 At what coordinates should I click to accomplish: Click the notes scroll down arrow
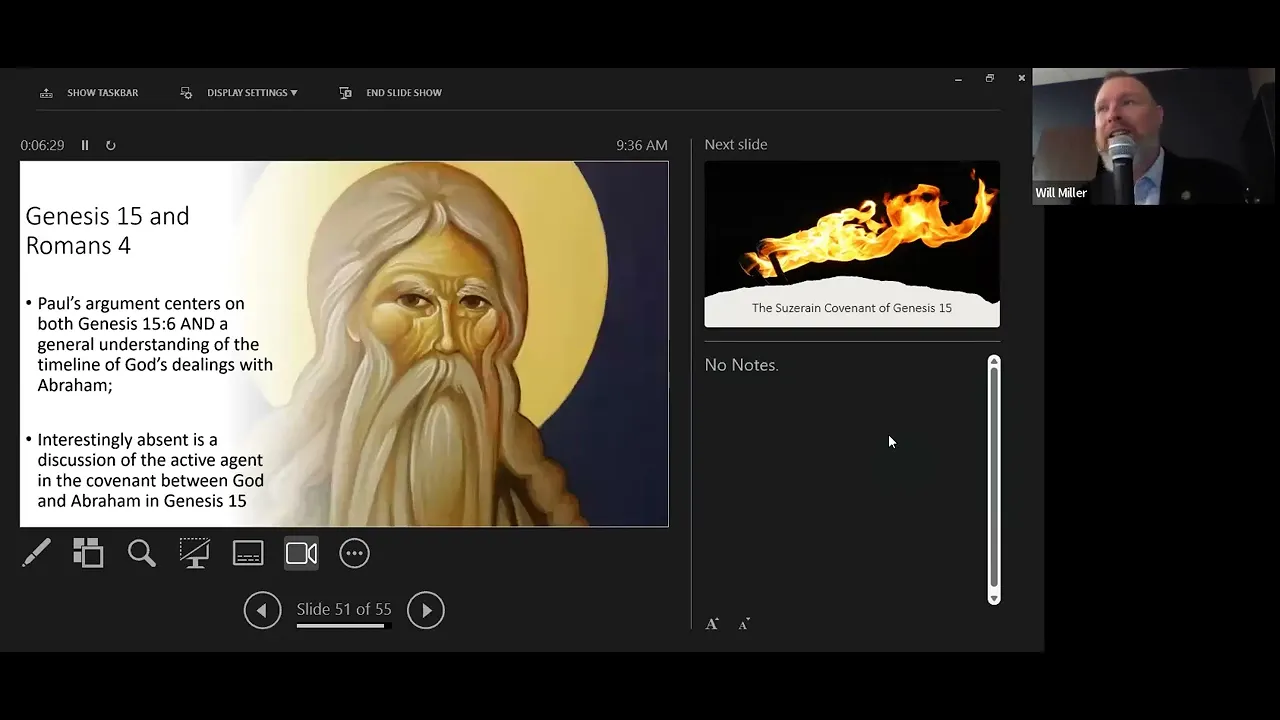tap(994, 598)
